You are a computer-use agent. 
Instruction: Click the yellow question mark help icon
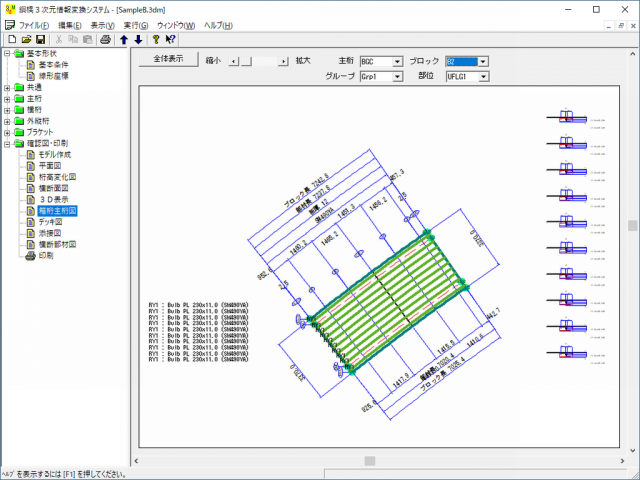[156, 39]
